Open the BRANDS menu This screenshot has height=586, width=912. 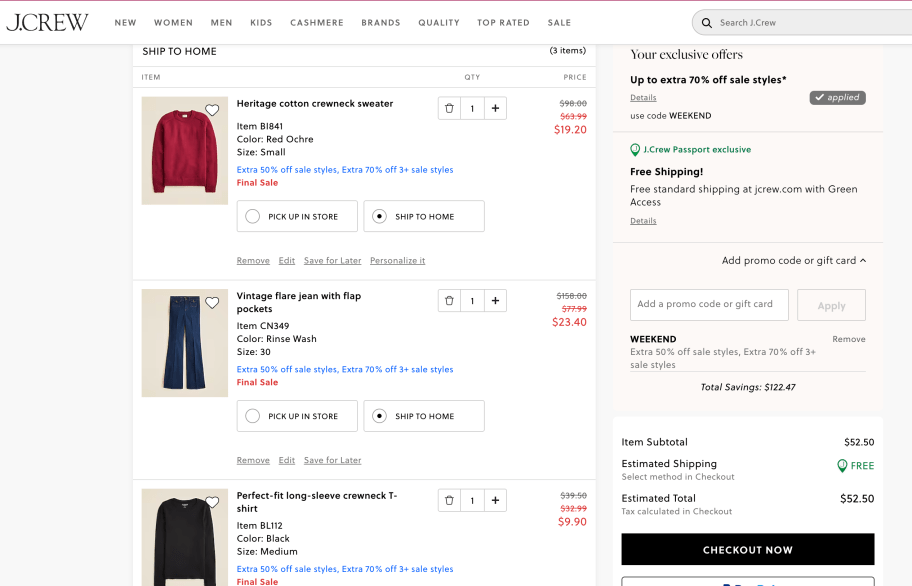381,23
